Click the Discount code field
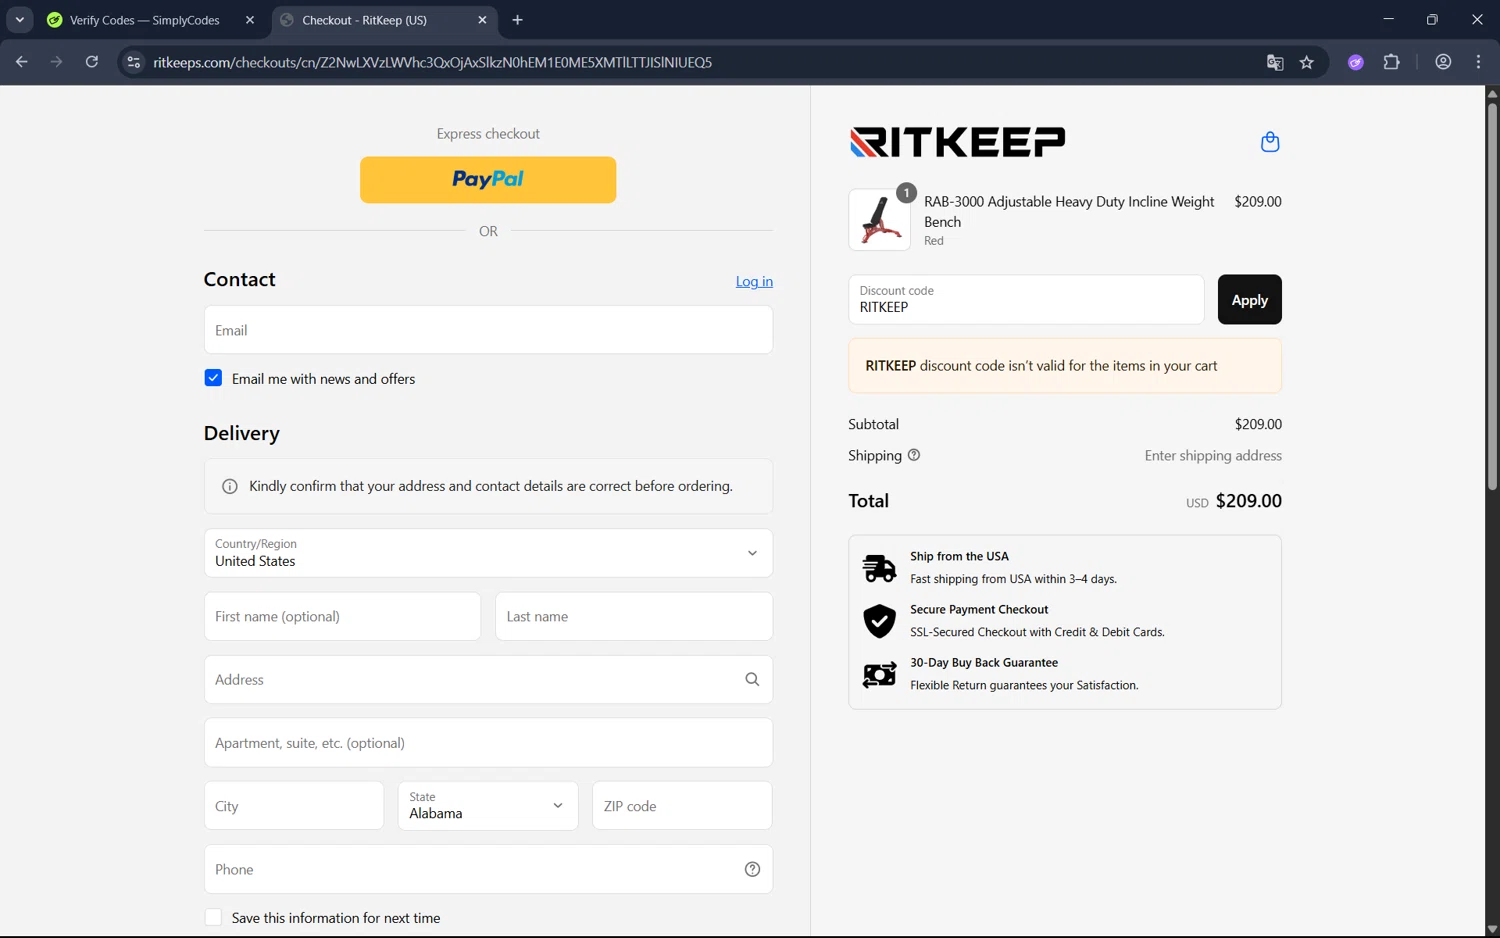The height and width of the screenshot is (938, 1500). coord(1026,300)
